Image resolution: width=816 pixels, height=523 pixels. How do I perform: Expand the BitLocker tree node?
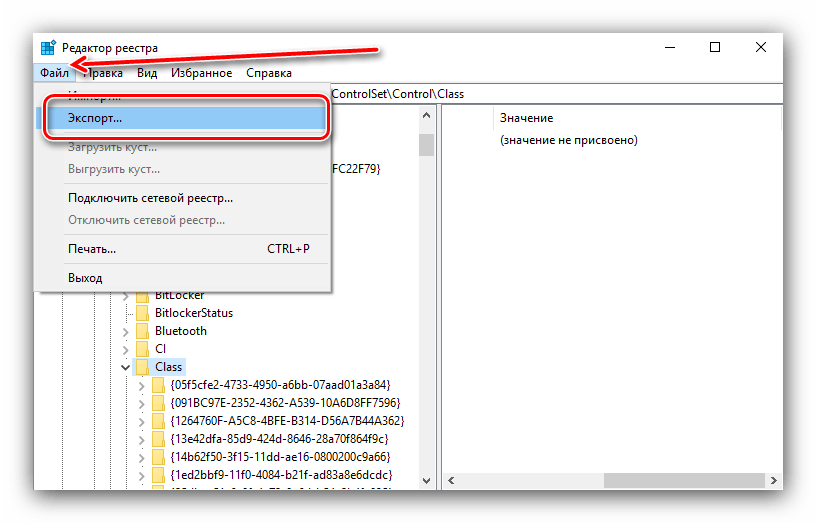pos(125,295)
